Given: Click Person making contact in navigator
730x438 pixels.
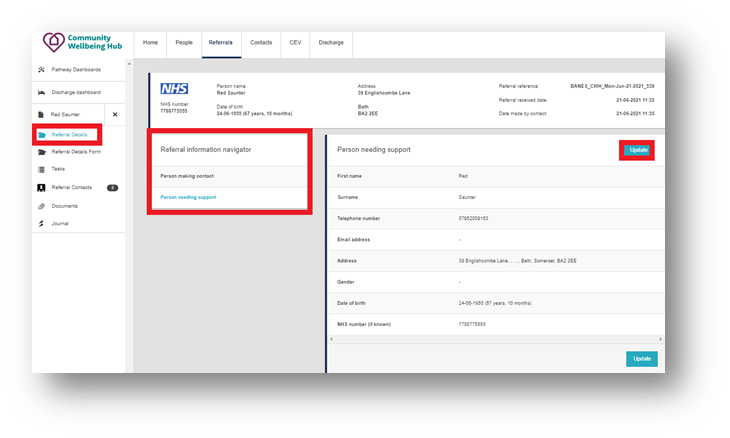Looking at the screenshot, I should [187, 176].
